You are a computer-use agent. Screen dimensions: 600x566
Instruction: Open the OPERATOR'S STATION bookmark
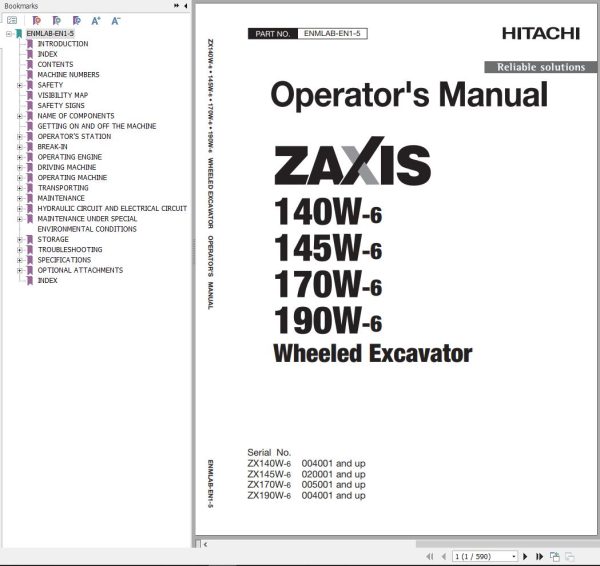pyautogui.click(x=74, y=137)
